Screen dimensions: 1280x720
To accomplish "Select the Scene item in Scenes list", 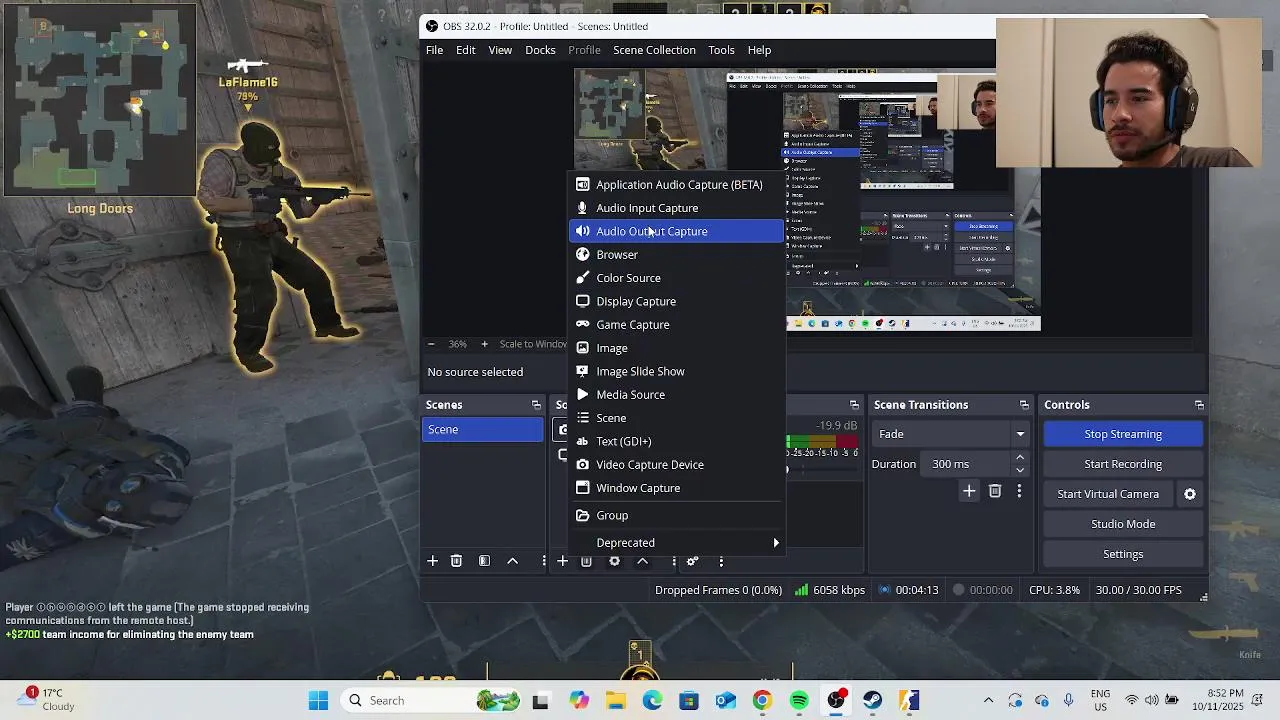I will pos(482,430).
